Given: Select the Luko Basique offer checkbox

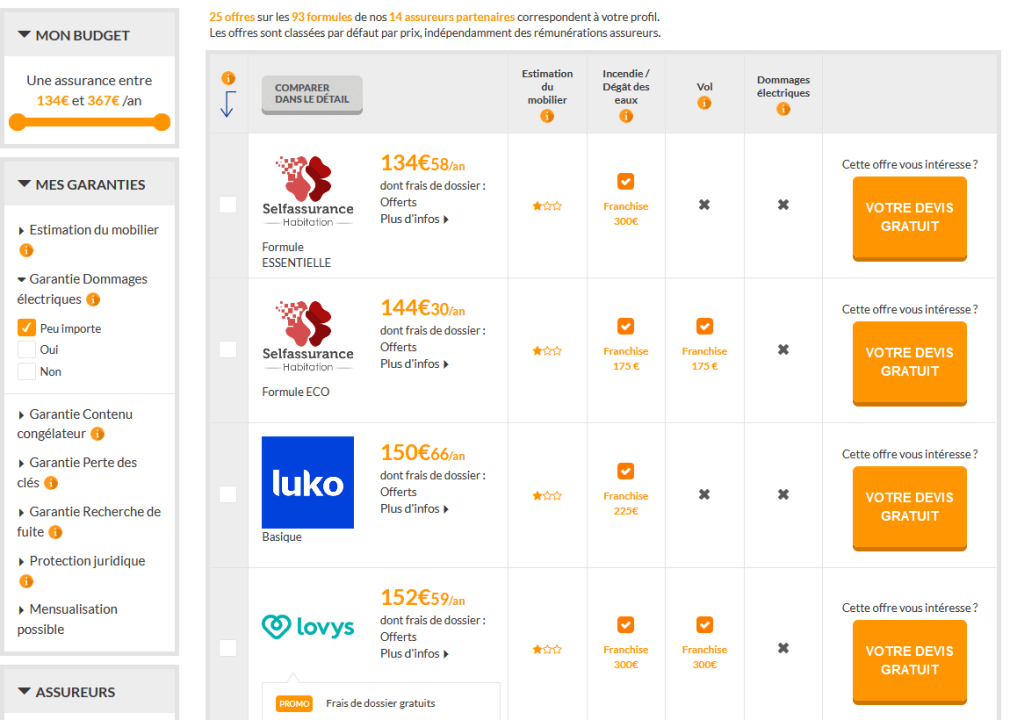Looking at the screenshot, I should 228,494.
